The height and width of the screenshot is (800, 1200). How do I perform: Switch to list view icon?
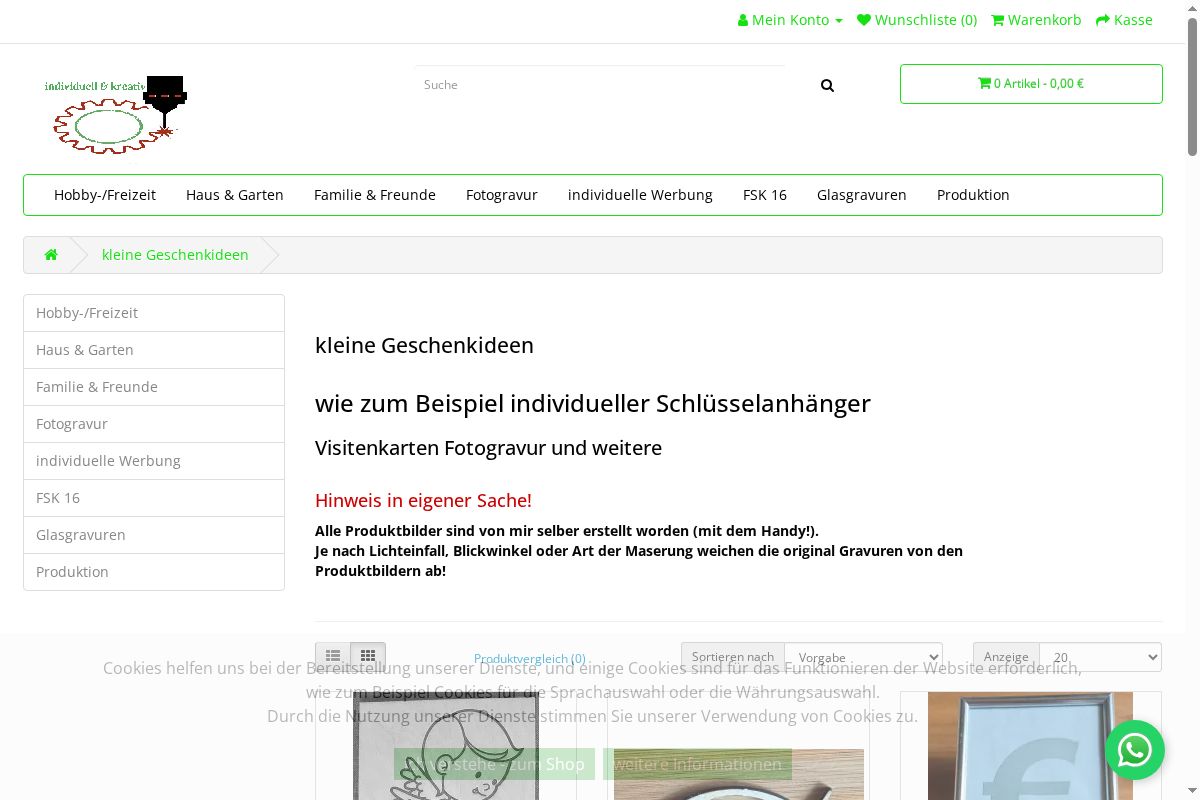(x=333, y=656)
